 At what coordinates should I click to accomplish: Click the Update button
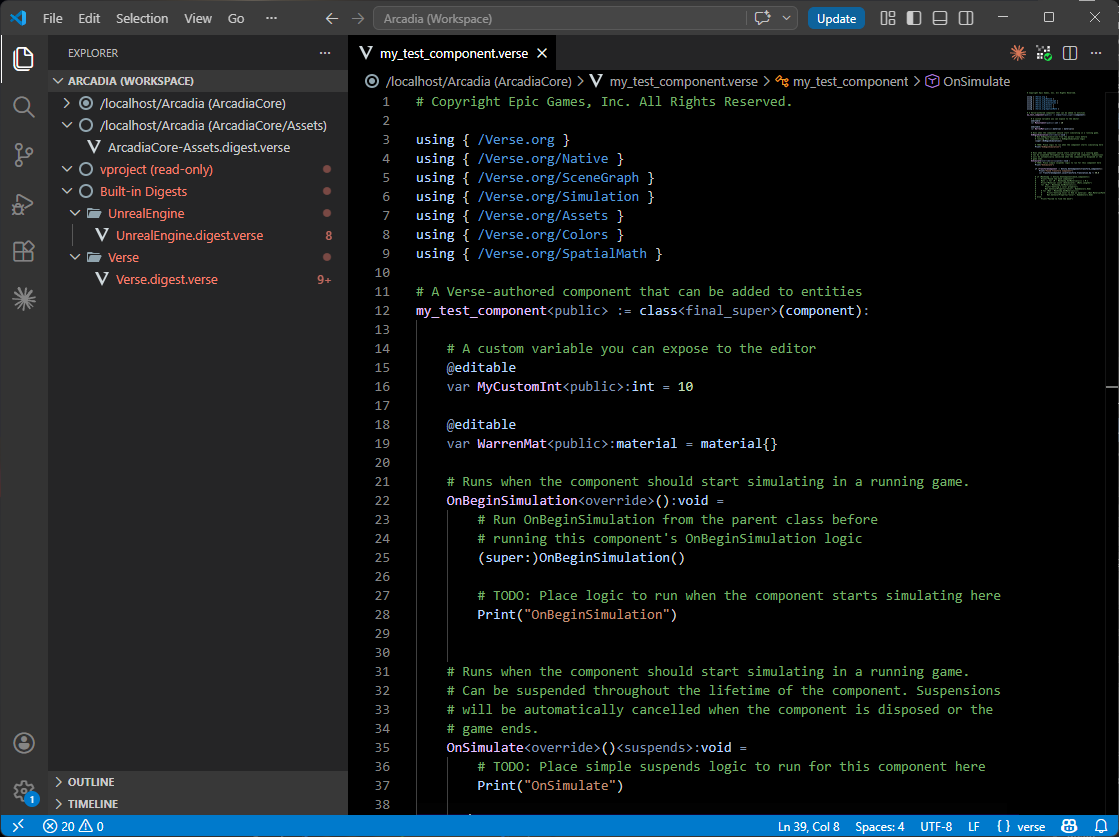[836, 19]
